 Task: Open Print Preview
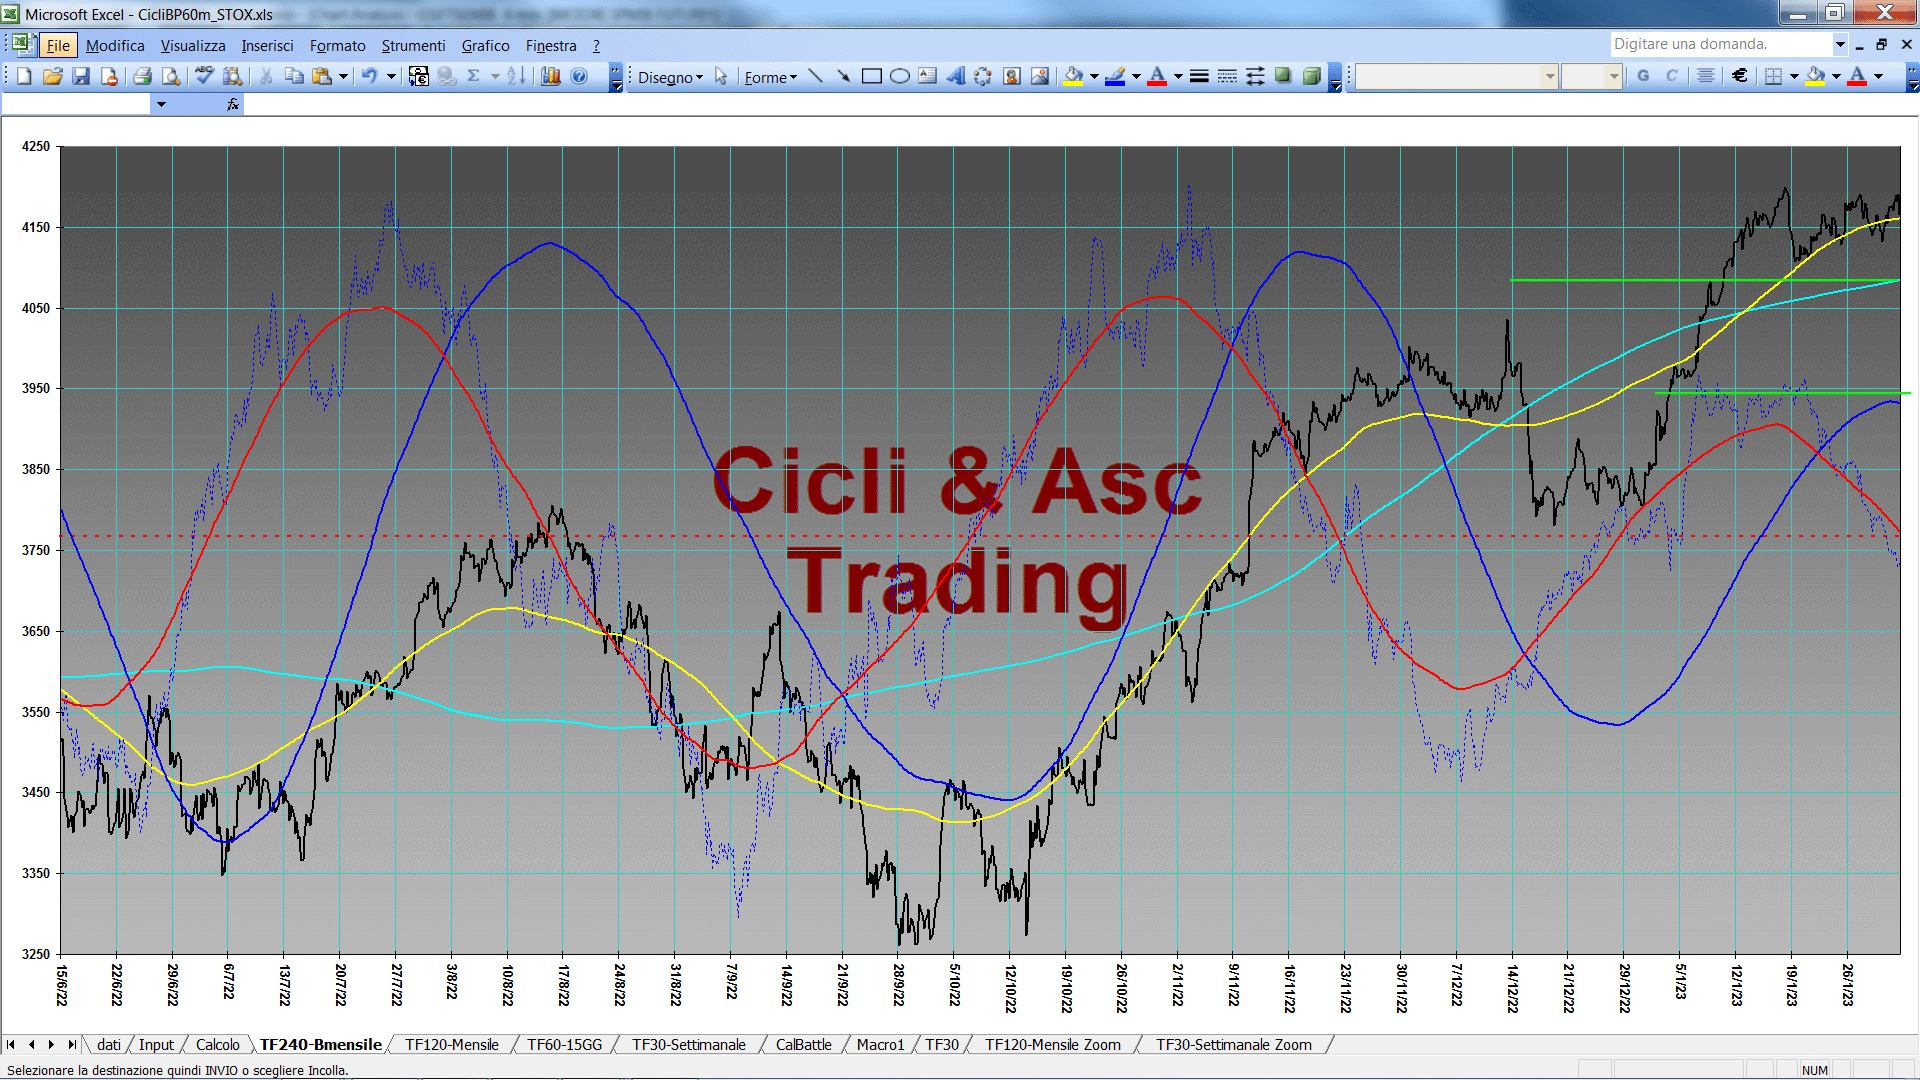pos(171,76)
